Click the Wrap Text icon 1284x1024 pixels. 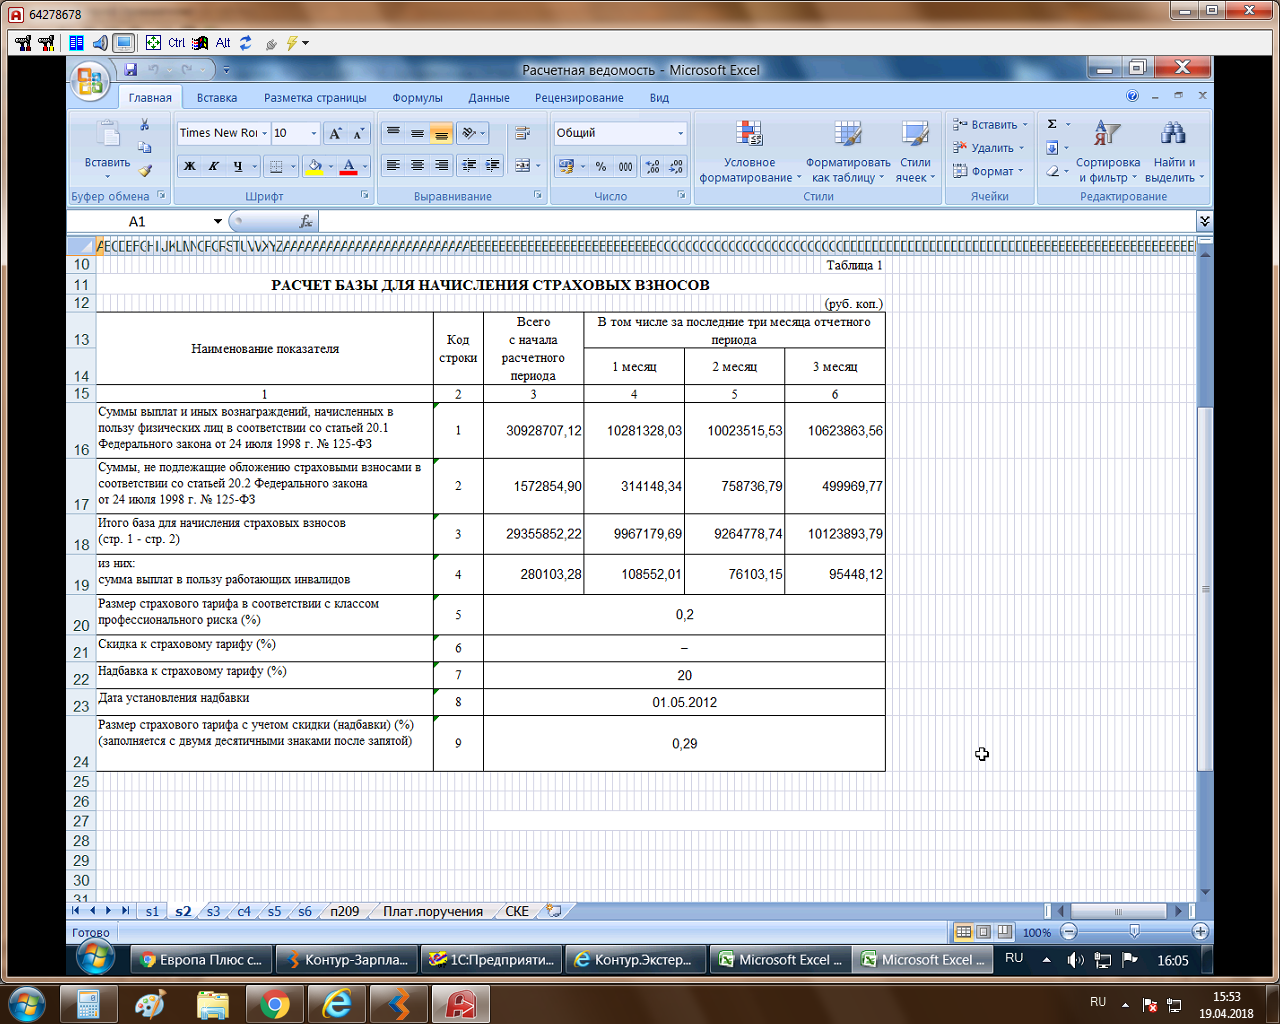522,133
